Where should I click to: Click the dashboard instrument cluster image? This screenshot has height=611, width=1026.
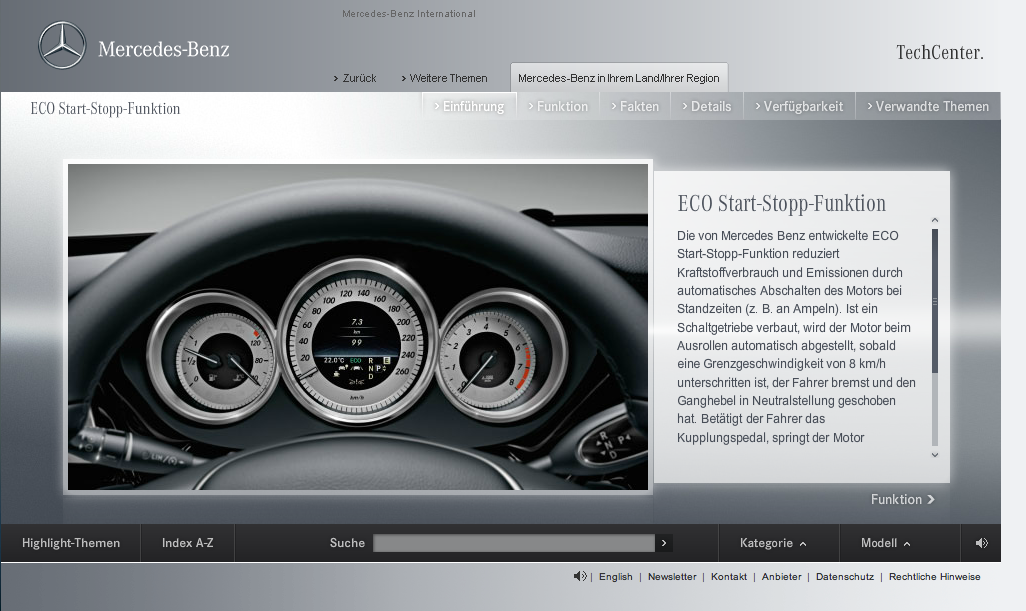358,326
